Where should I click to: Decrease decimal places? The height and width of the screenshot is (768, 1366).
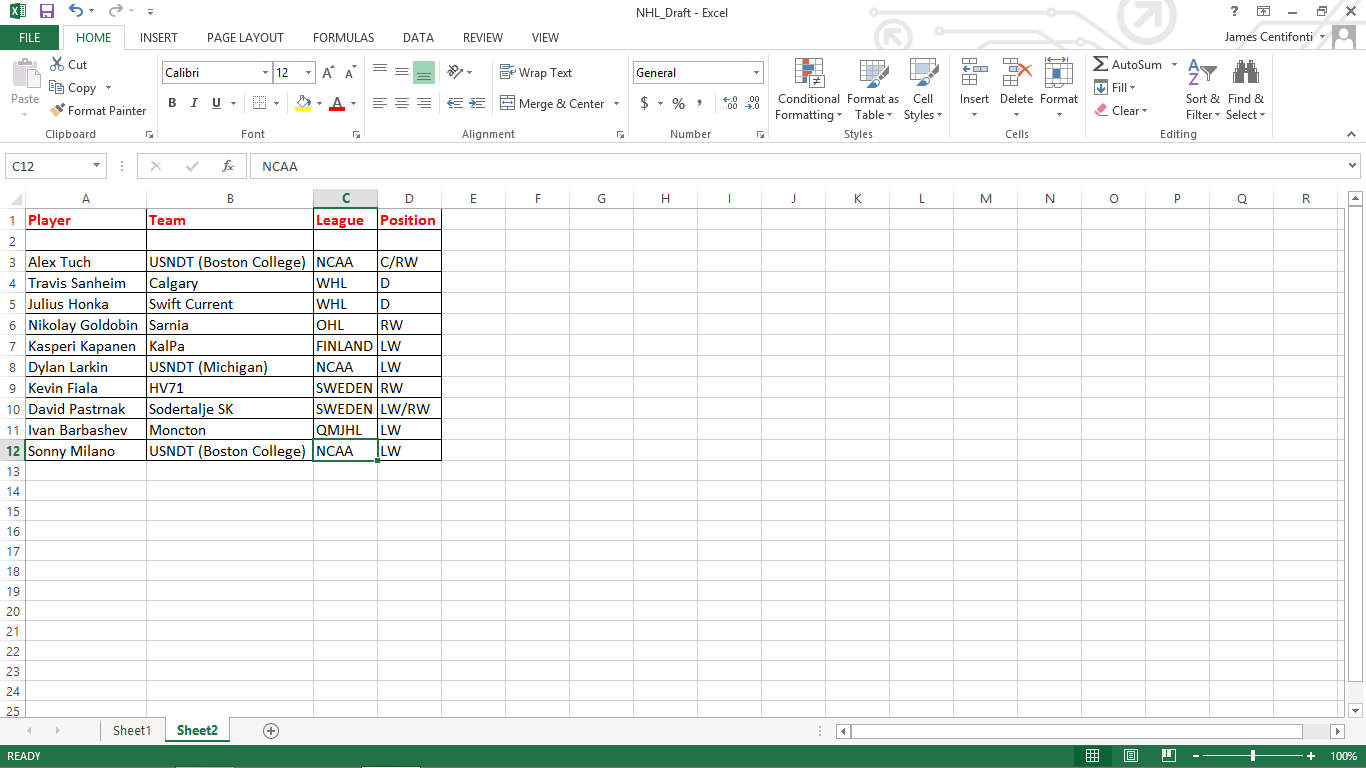752,104
